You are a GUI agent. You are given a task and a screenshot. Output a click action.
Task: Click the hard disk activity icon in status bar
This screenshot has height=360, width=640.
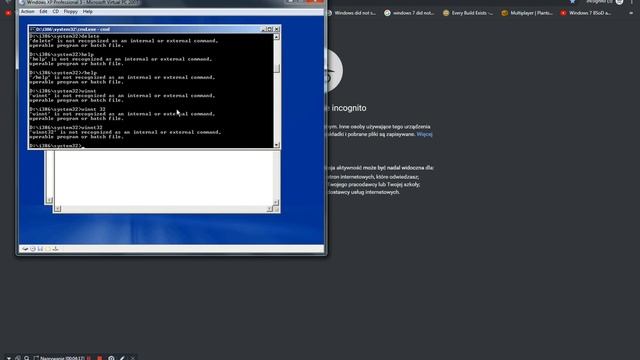[25, 249]
